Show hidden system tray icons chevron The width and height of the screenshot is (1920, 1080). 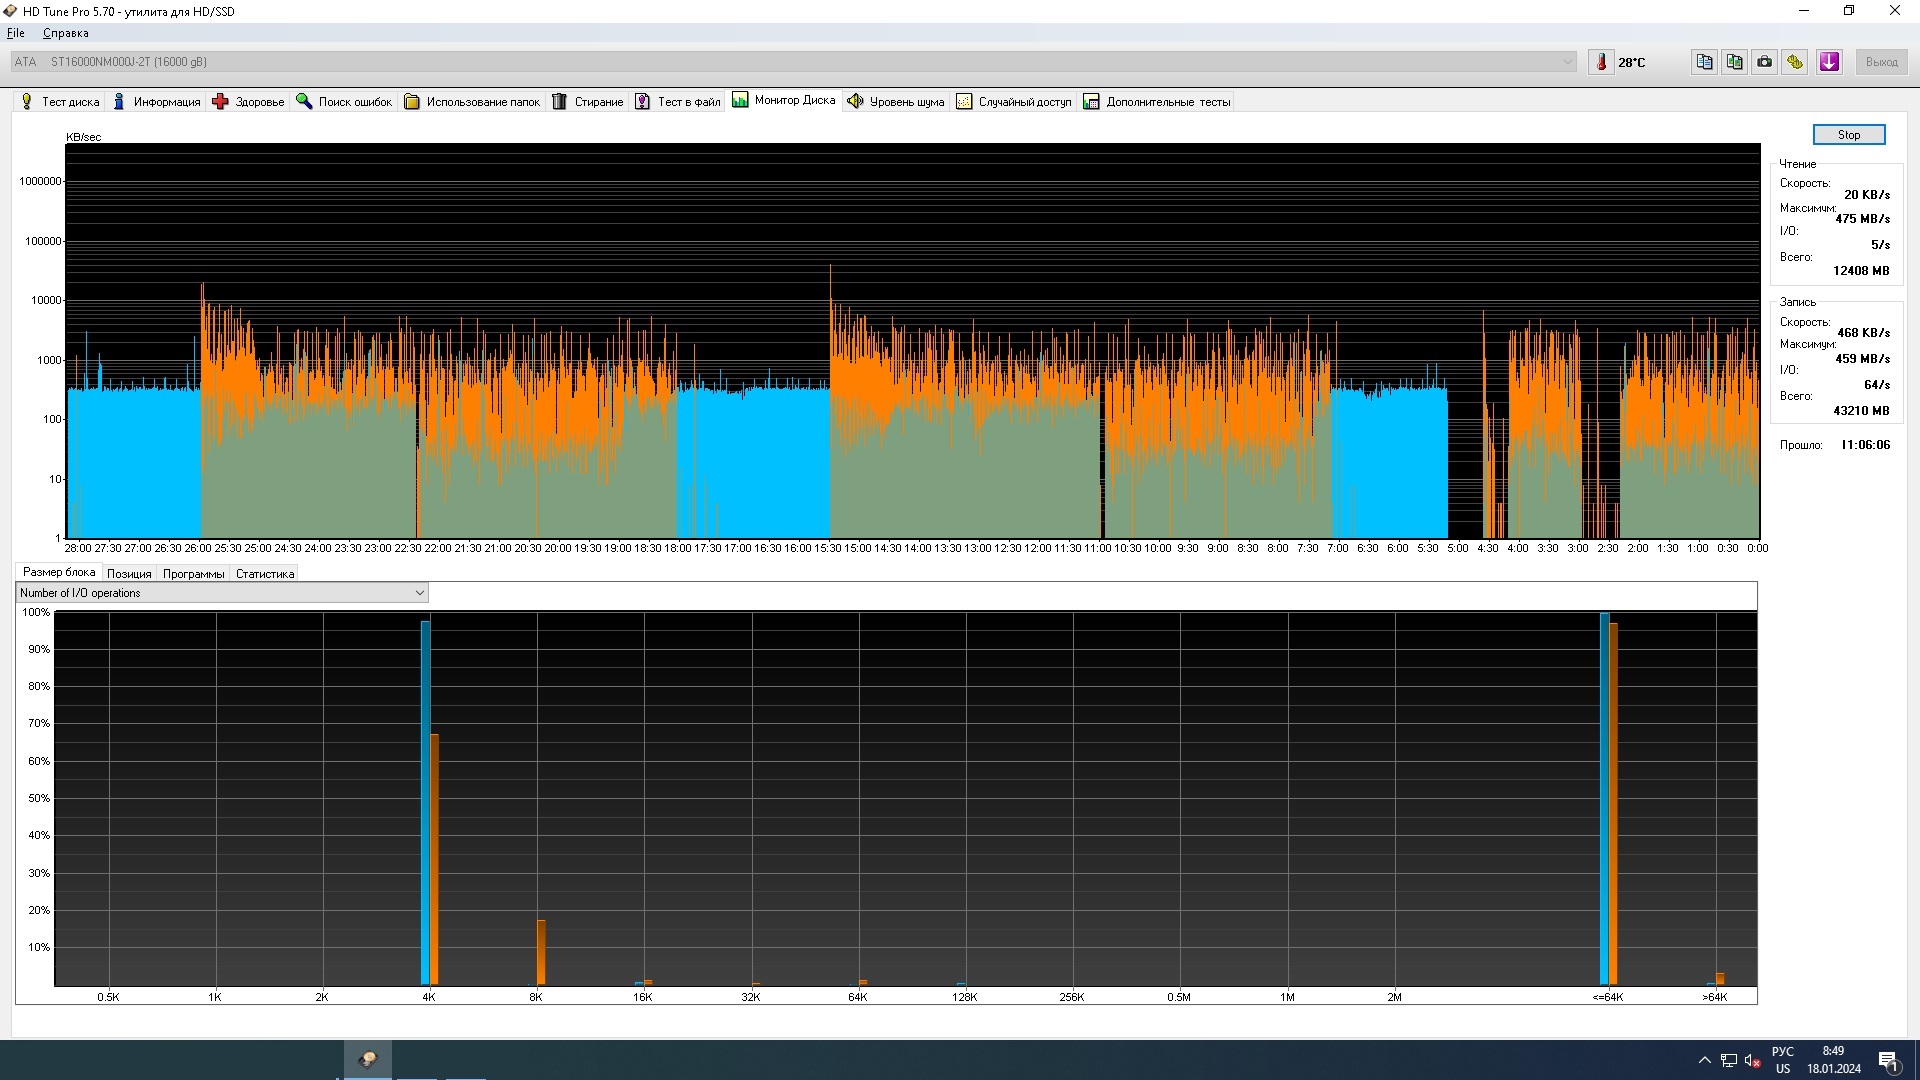[1704, 1060]
